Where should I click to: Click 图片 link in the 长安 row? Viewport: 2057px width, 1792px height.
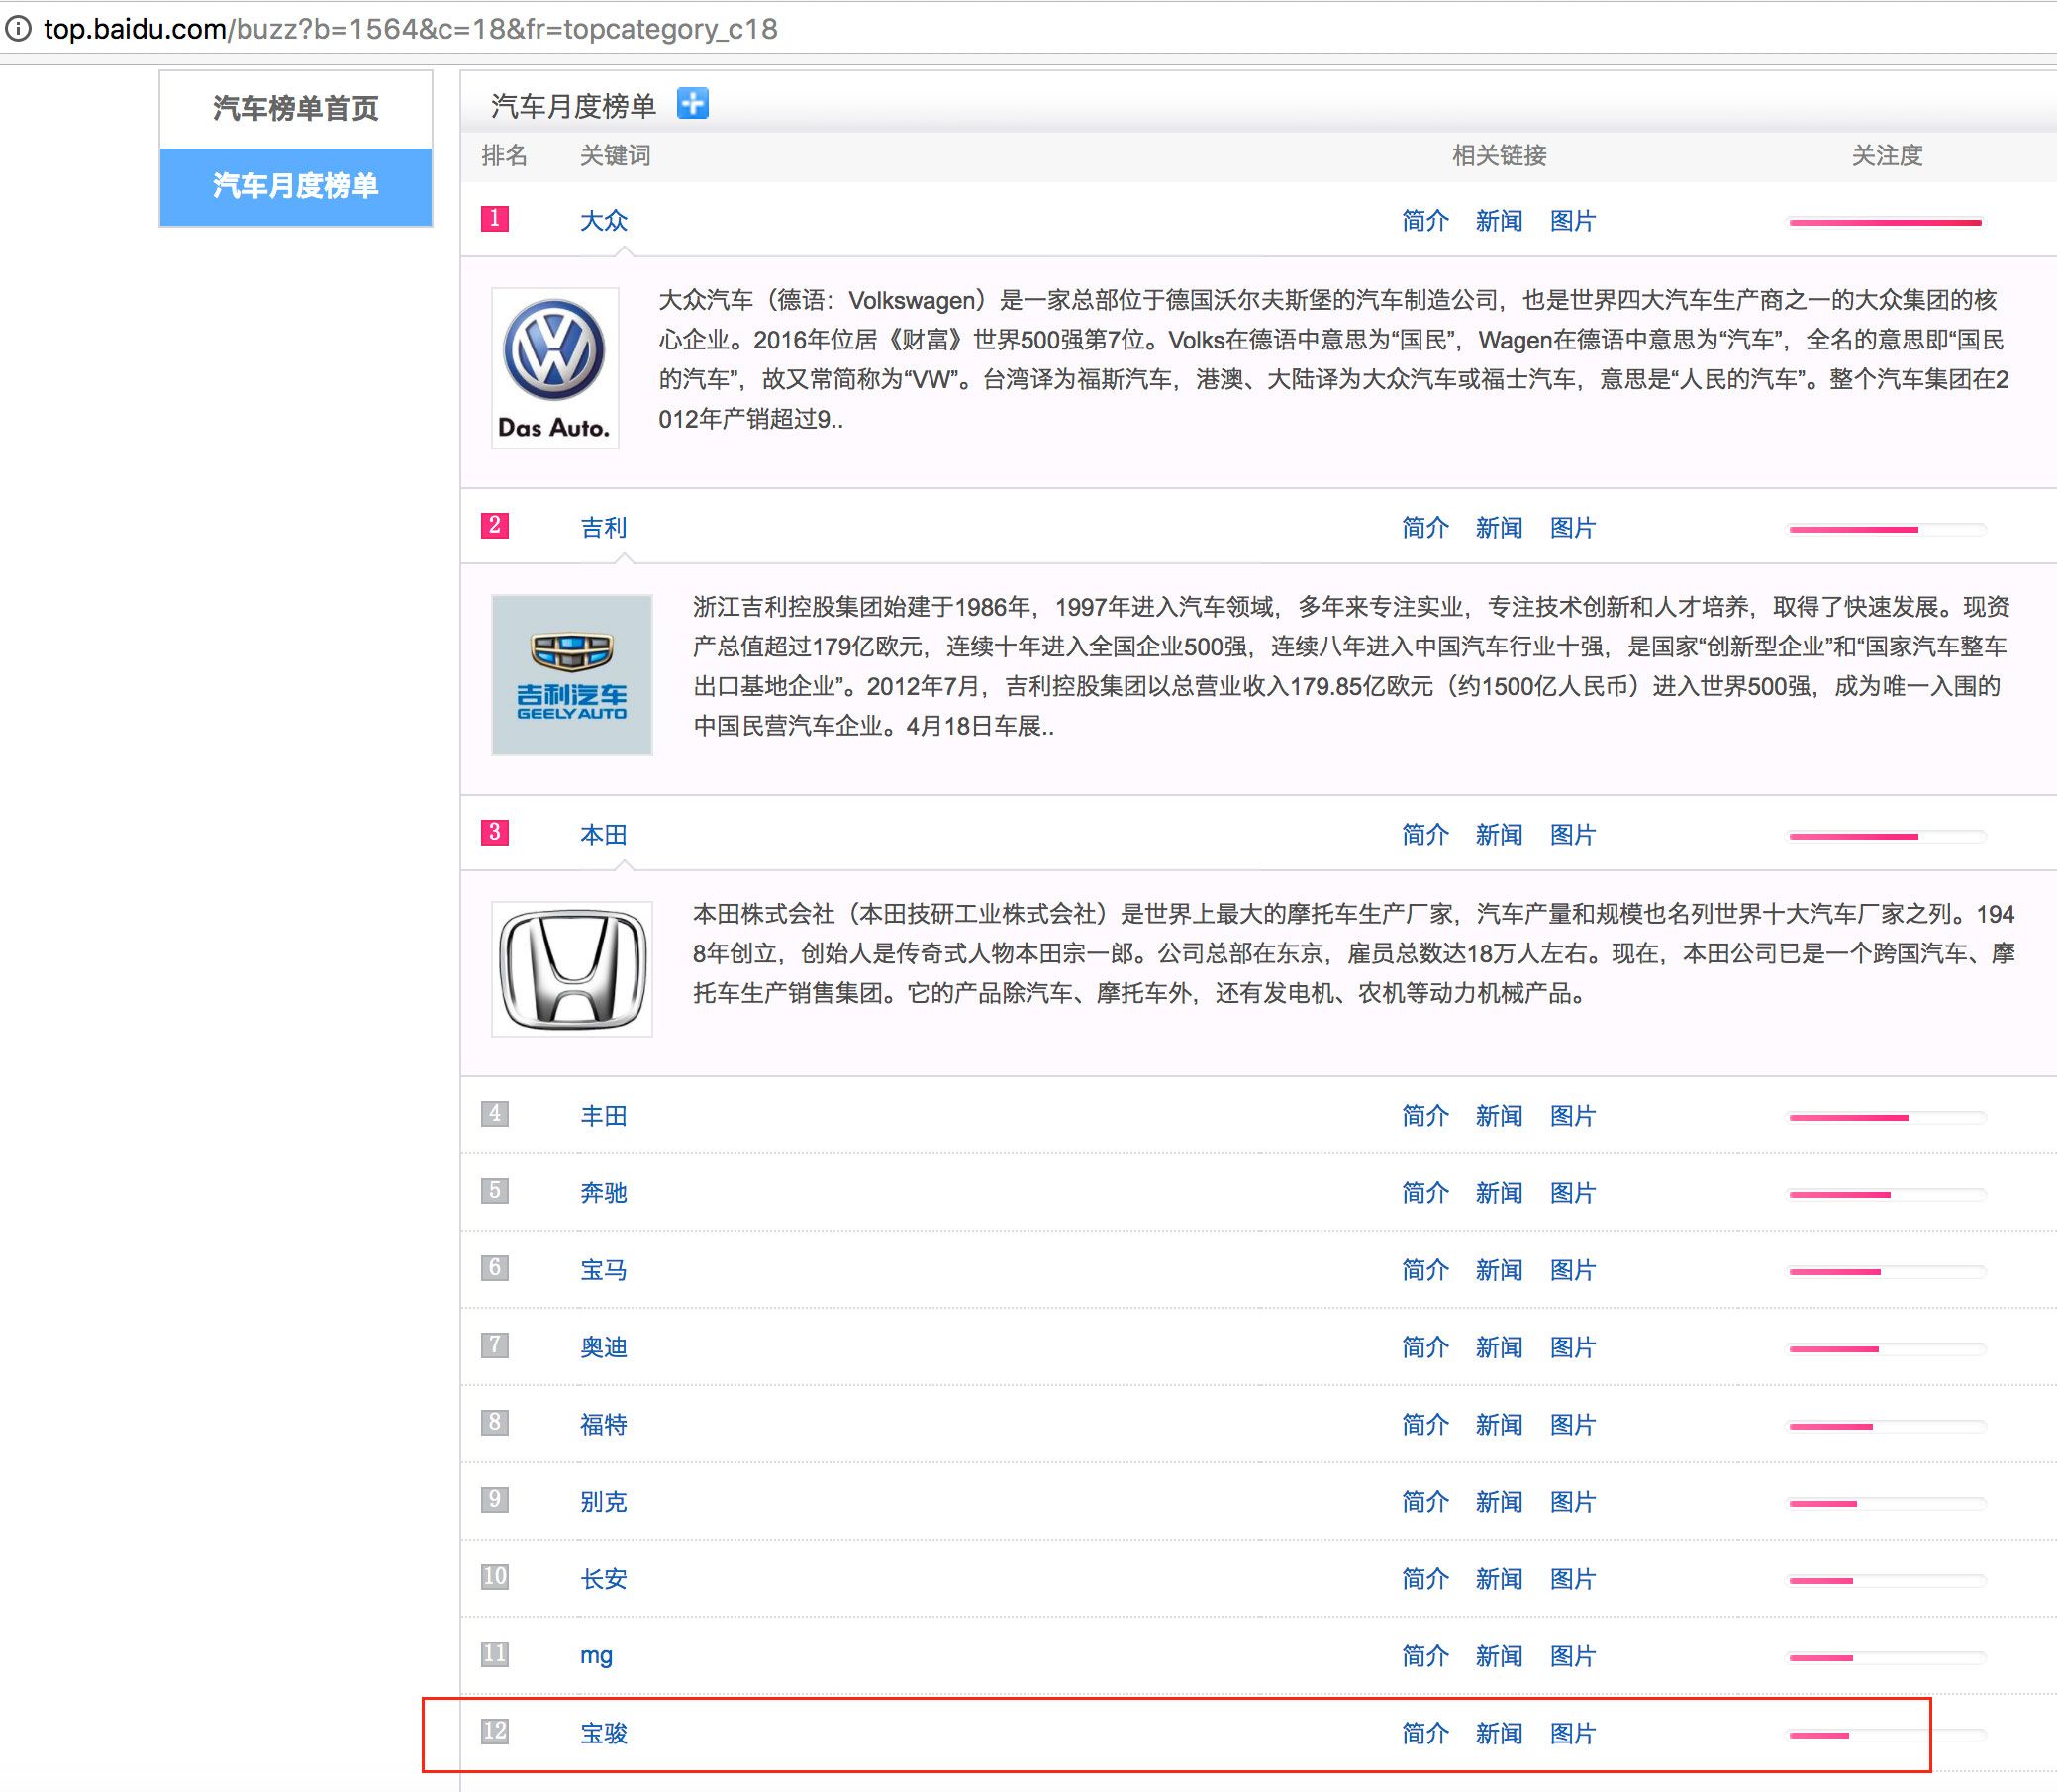1573,1579
